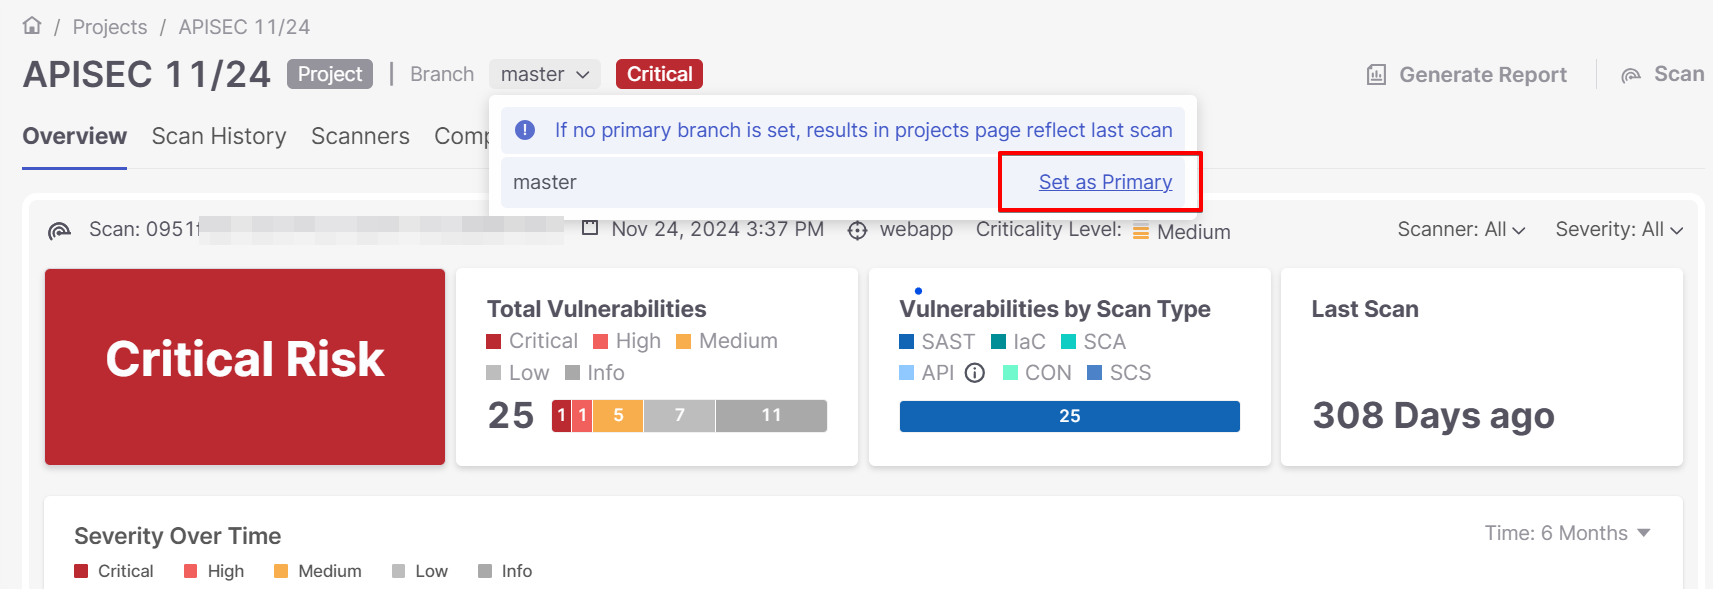
Task: Expand the Scanner: All filter
Action: pos(1461,230)
